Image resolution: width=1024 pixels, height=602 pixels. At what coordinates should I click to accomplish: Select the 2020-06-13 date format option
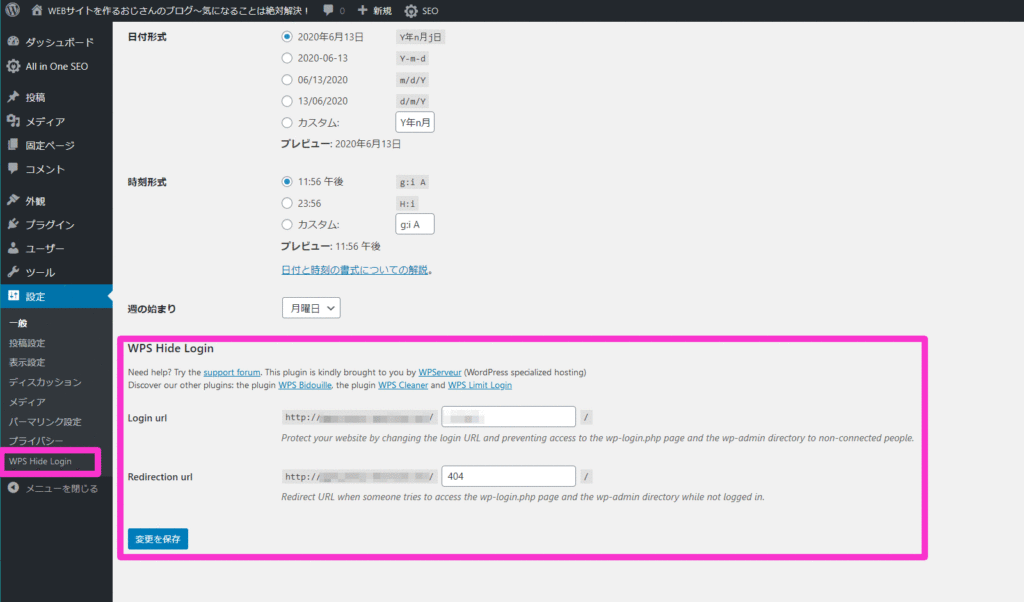(x=288, y=58)
